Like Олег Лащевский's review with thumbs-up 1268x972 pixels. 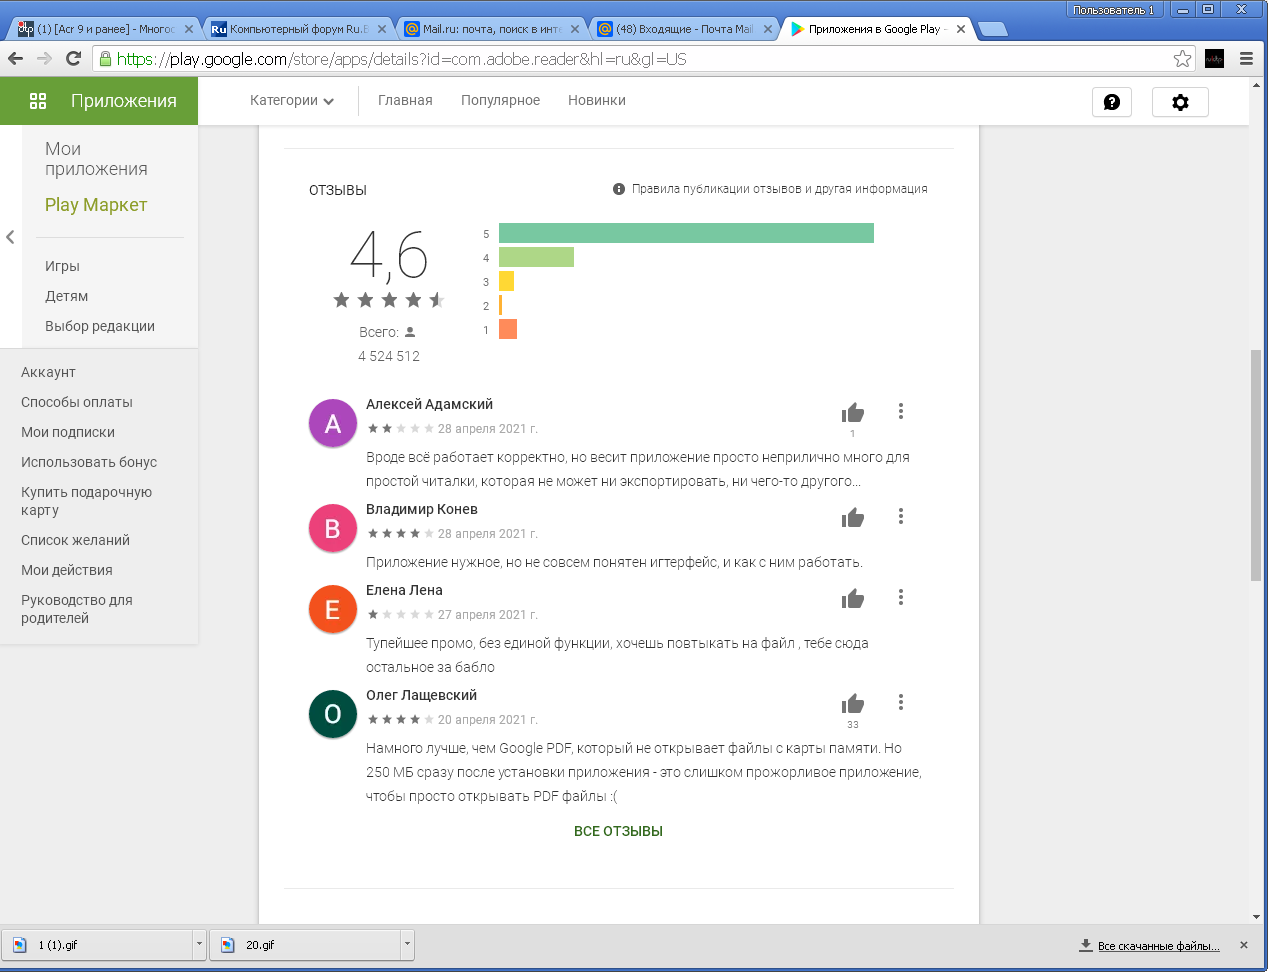[x=853, y=703]
